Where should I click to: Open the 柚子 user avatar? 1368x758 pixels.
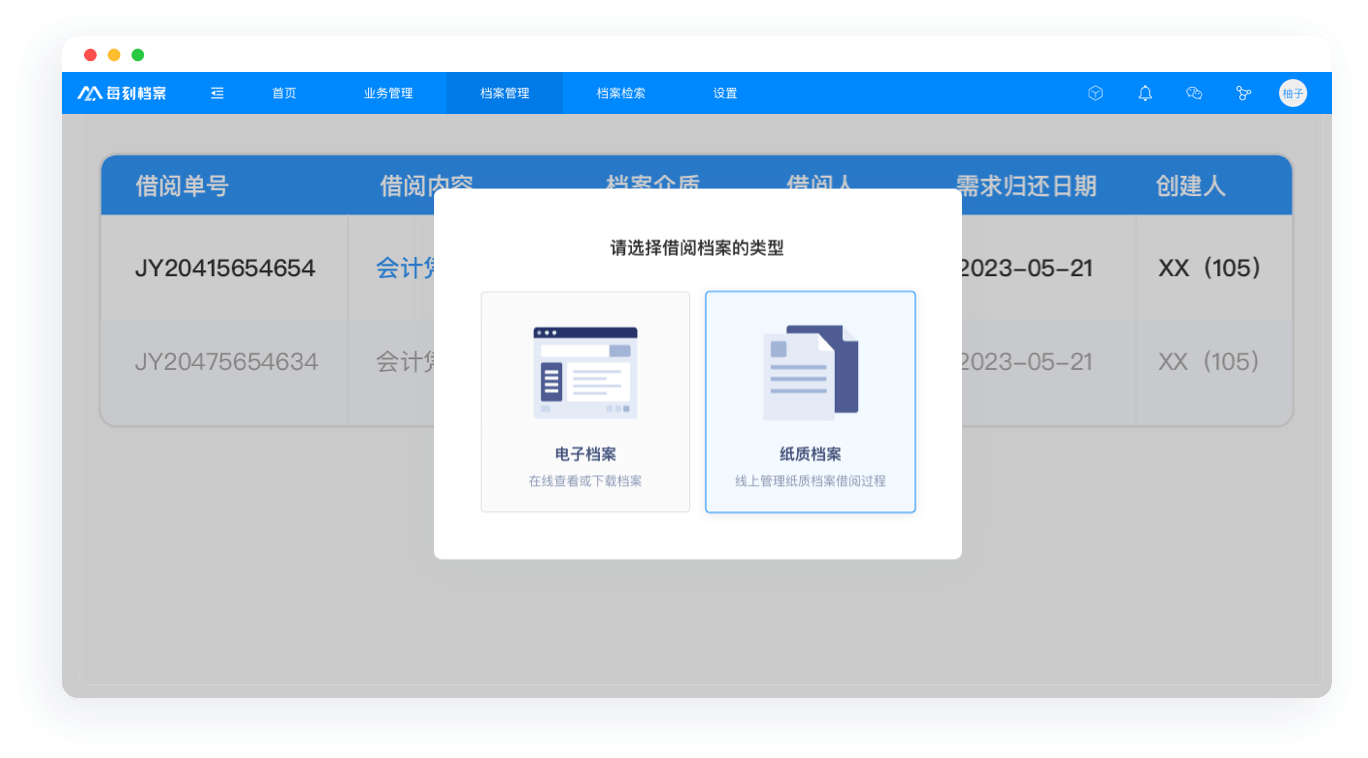point(1292,93)
